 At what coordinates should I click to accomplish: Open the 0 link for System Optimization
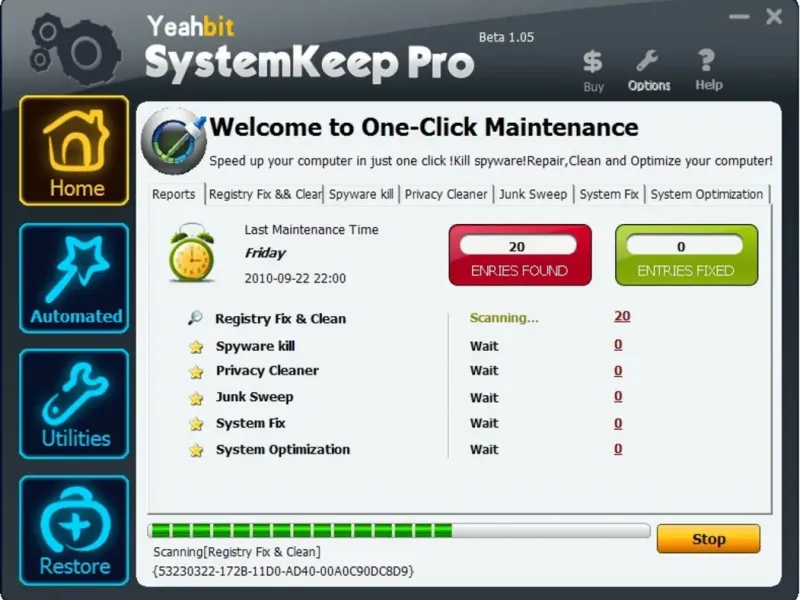(618, 449)
